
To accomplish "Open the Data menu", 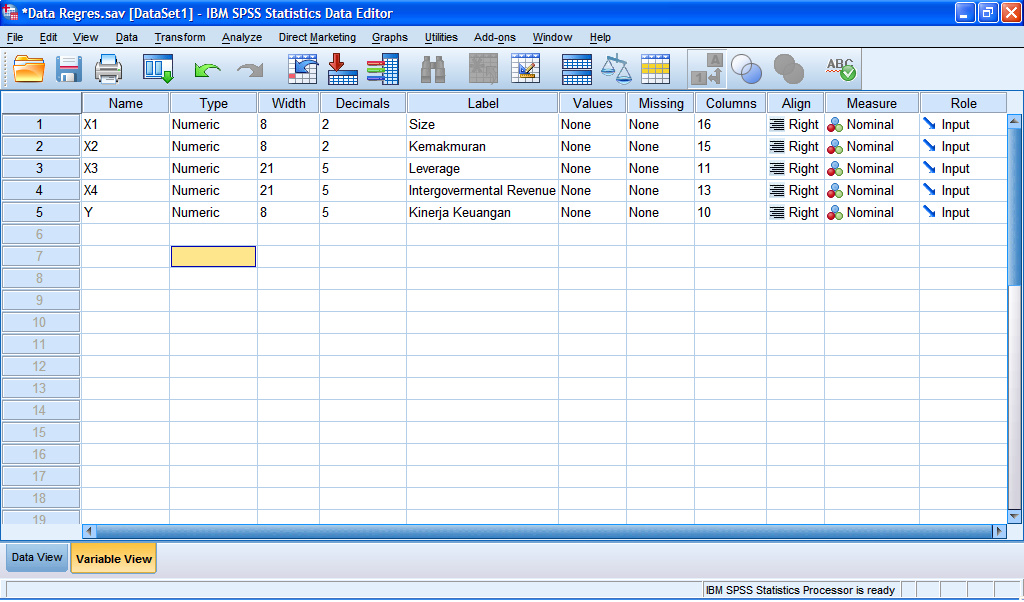I will [x=127, y=37].
